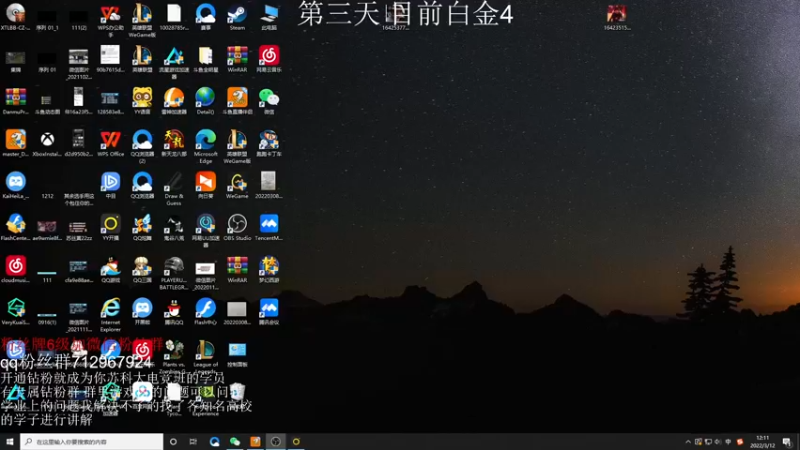Screen dimensions: 800x450
Task: Switch to OBS on taskbar
Action: [276, 441]
